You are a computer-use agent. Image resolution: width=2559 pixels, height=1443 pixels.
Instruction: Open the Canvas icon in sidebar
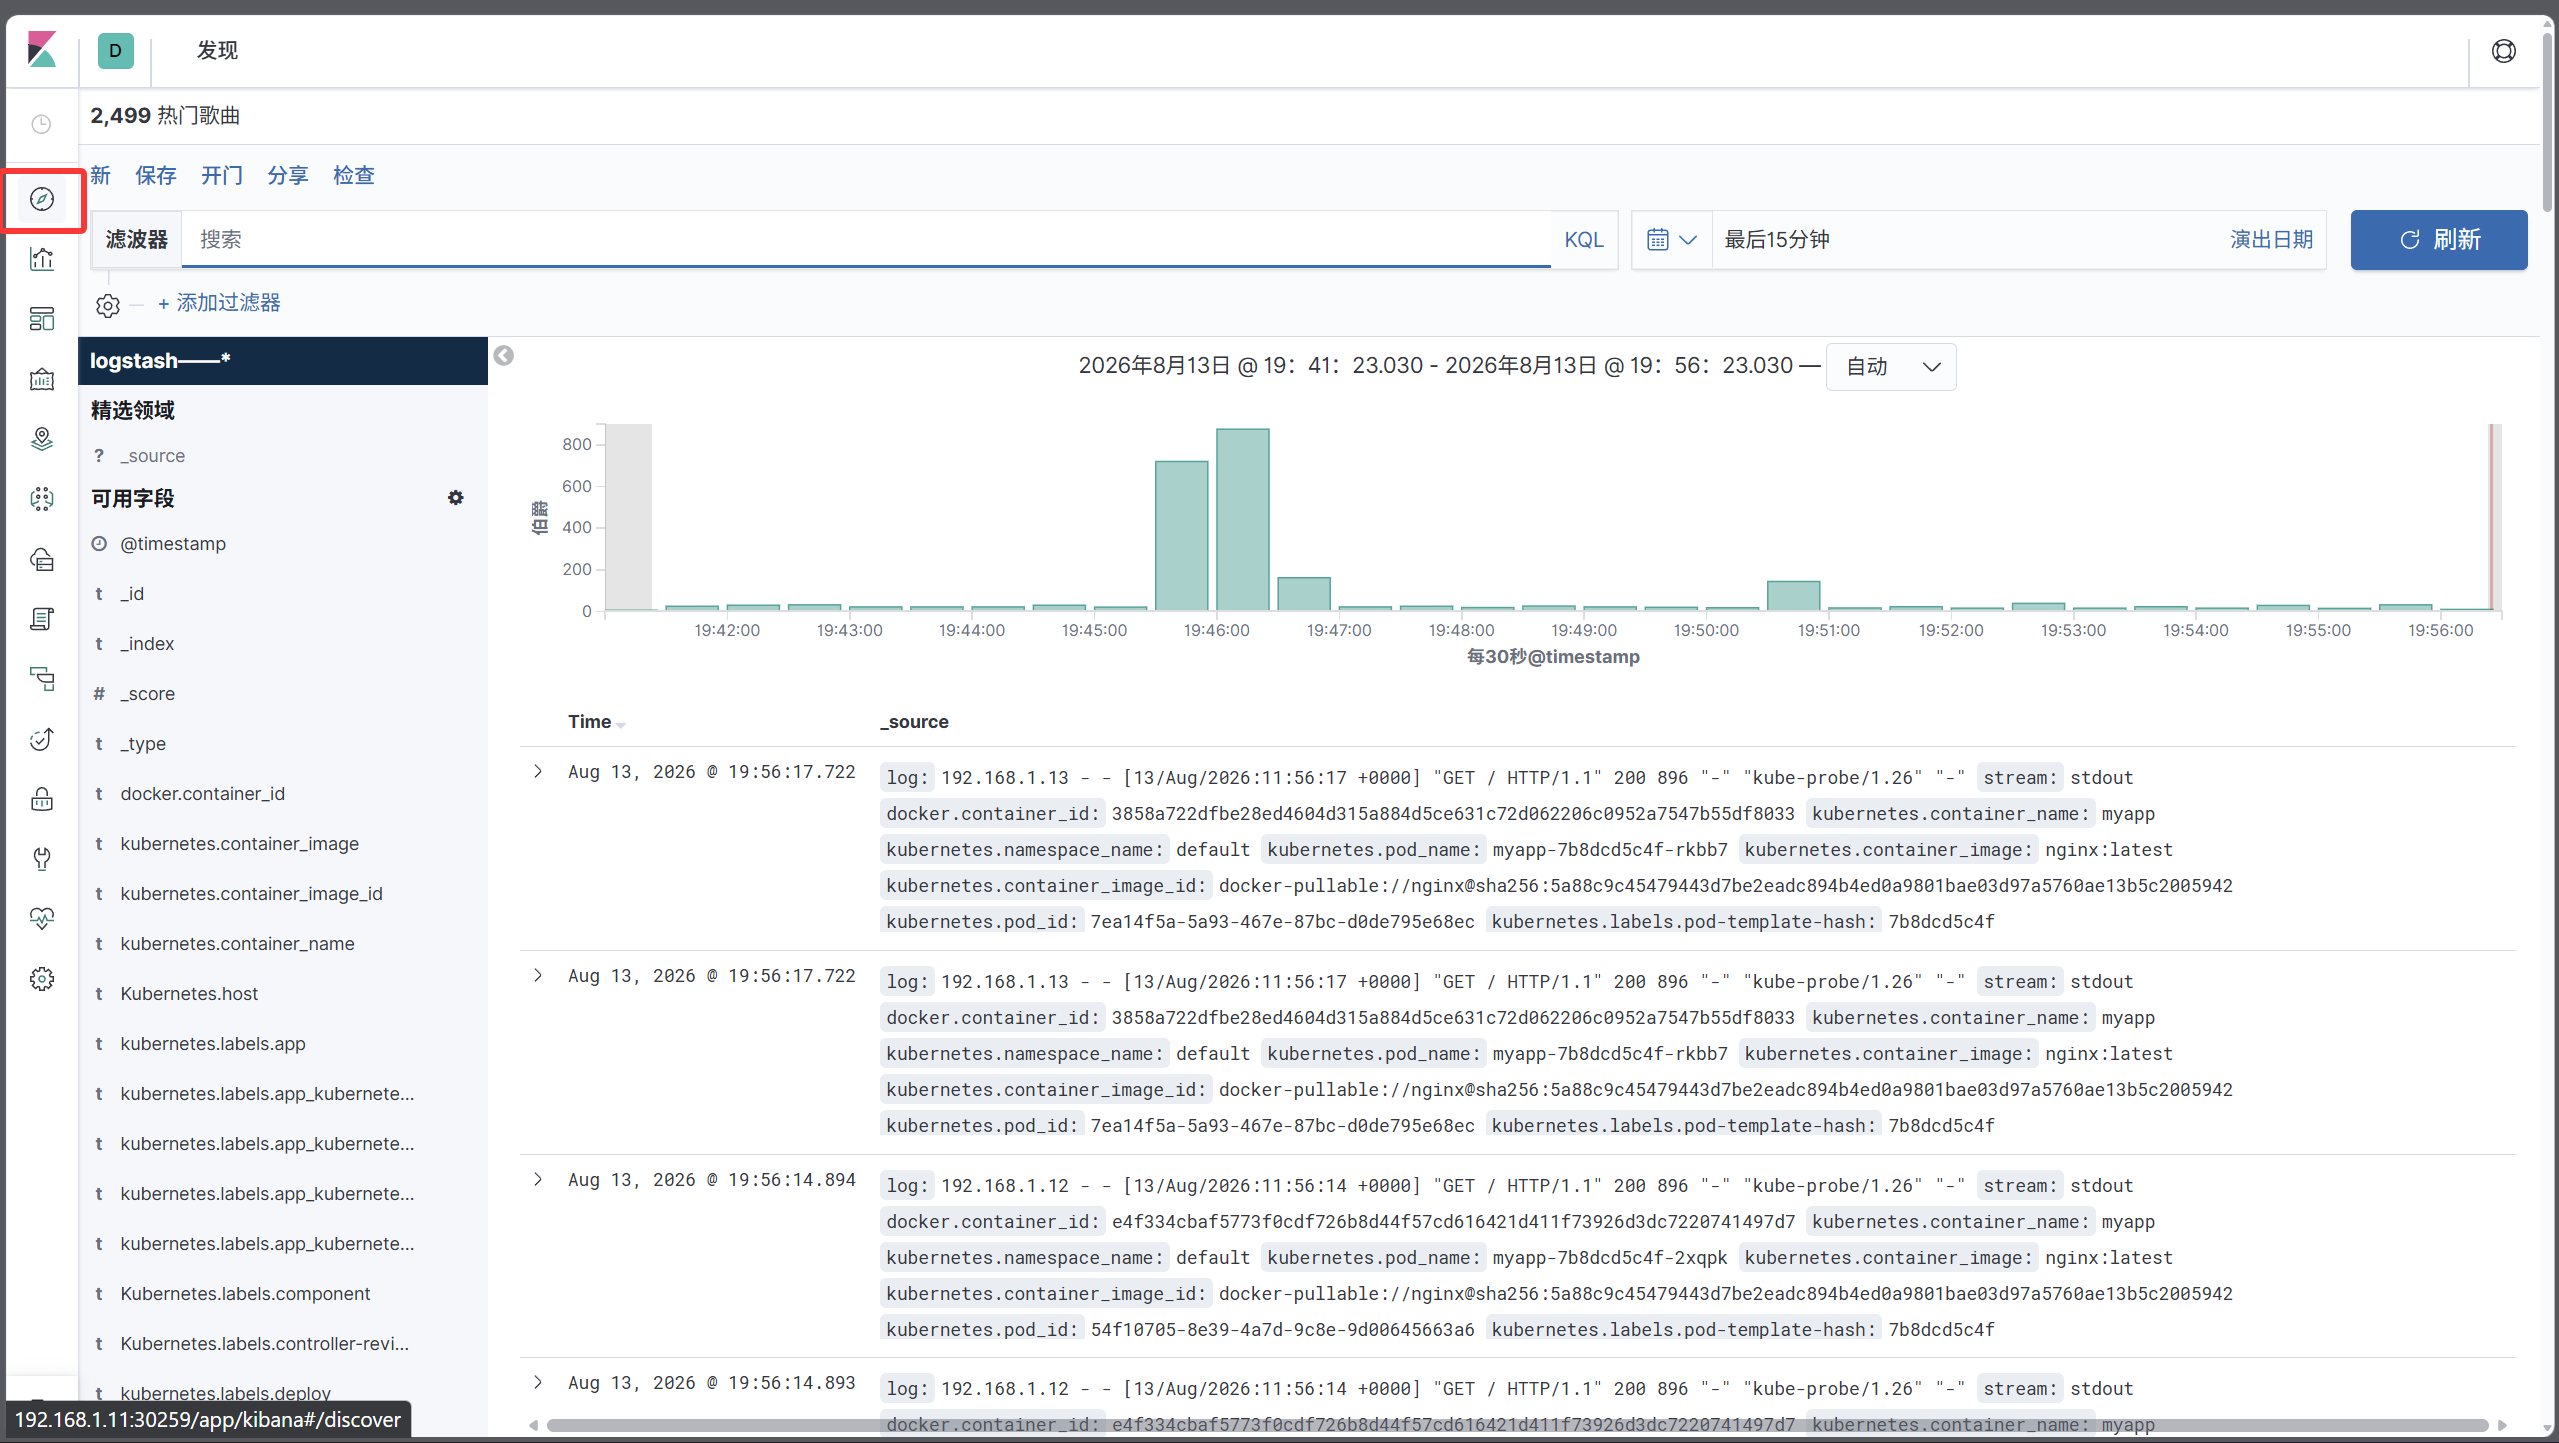point(42,379)
